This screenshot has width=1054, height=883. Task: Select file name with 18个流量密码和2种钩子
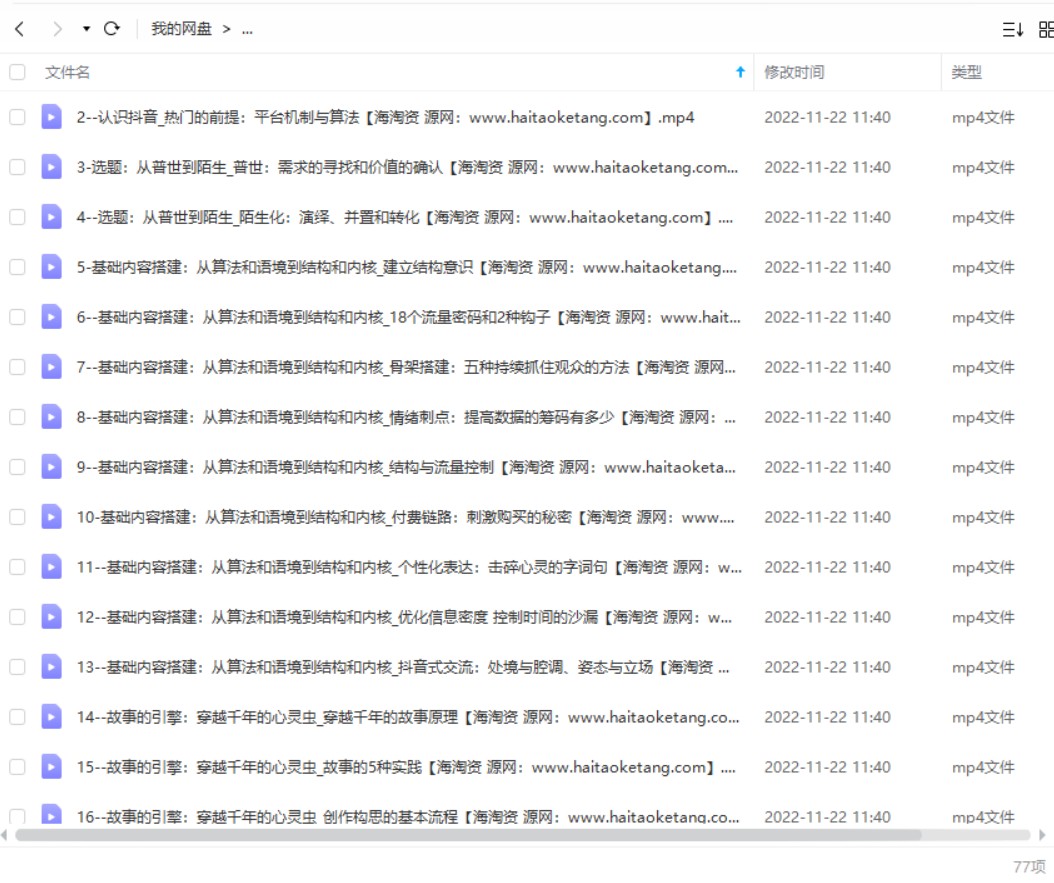[408, 317]
